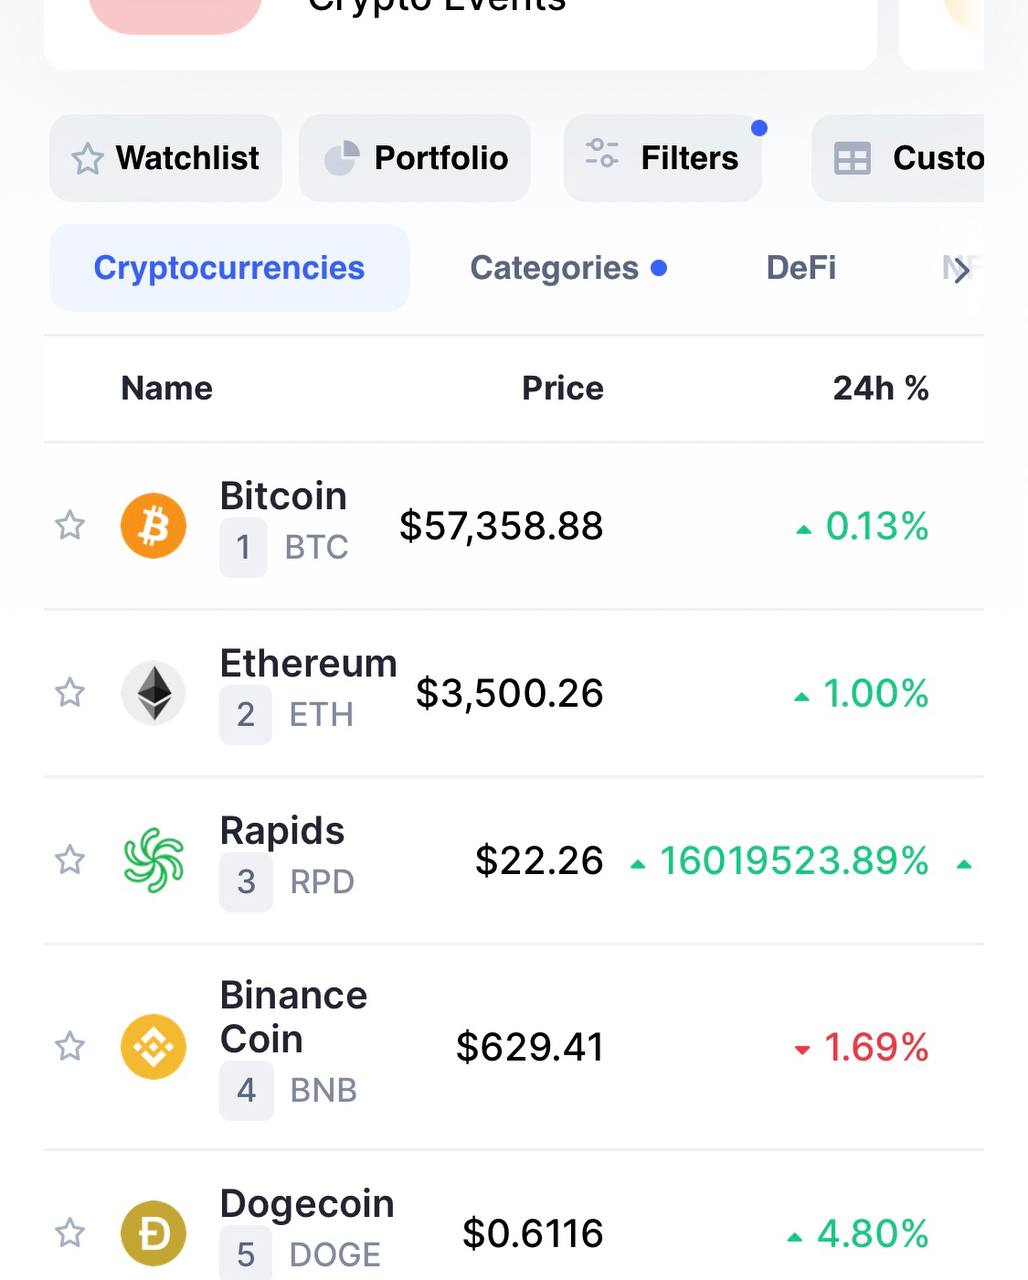This screenshot has height=1280, width=1028.
Task: Sort by the Price column header
Action: pyautogui.click(x=563, y=388)
